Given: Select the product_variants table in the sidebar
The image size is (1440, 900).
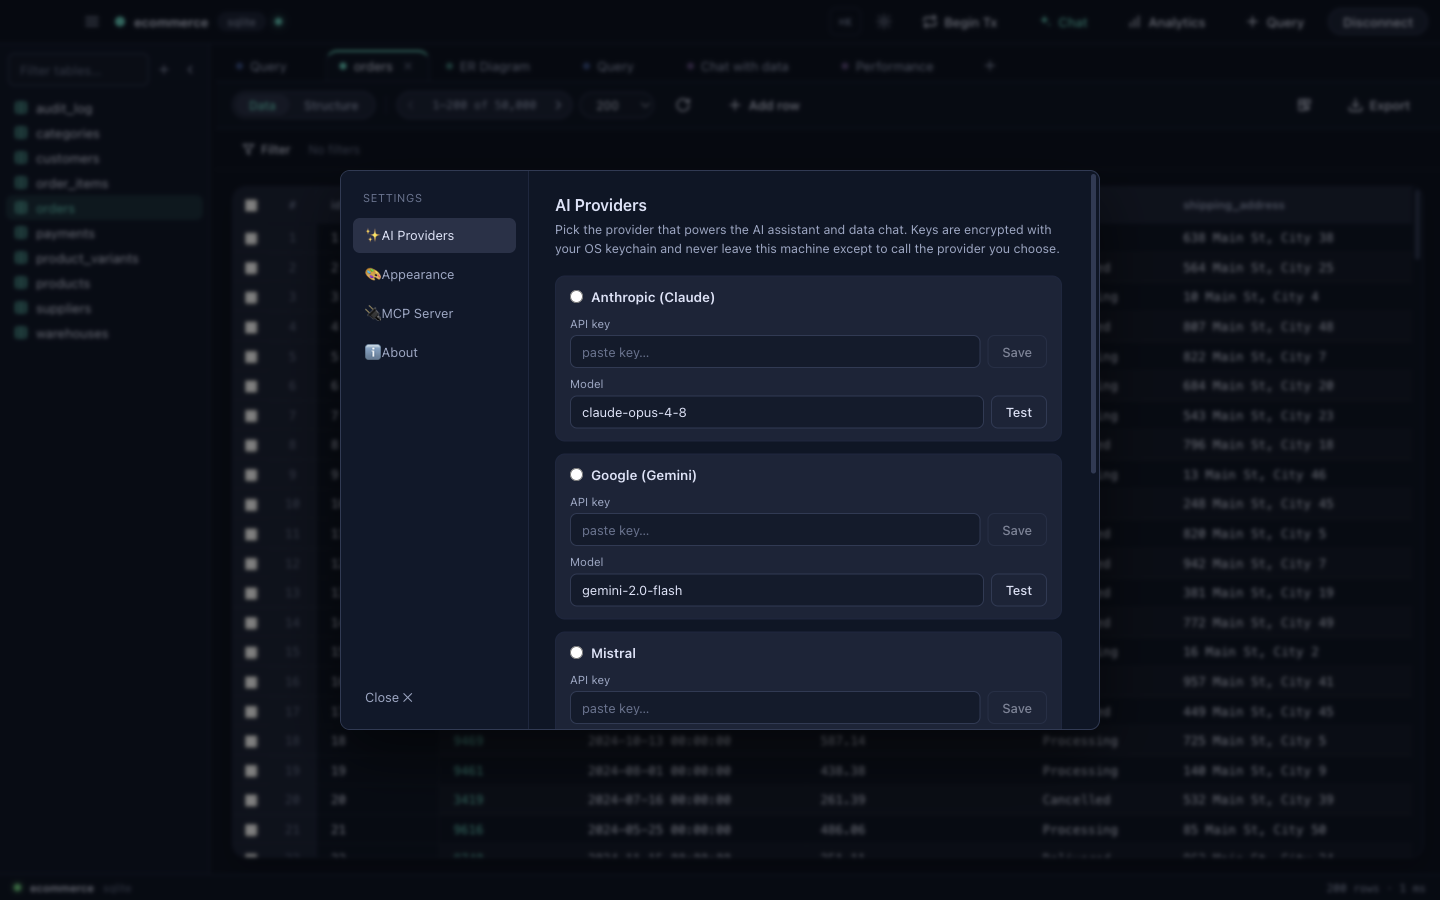Looking at the screenshot, I should pyautogui.click(x=106, y=258).
